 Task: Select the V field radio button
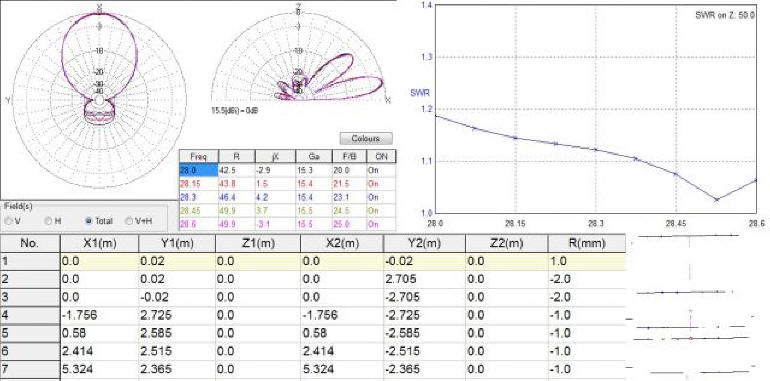(x=8, y=221)
